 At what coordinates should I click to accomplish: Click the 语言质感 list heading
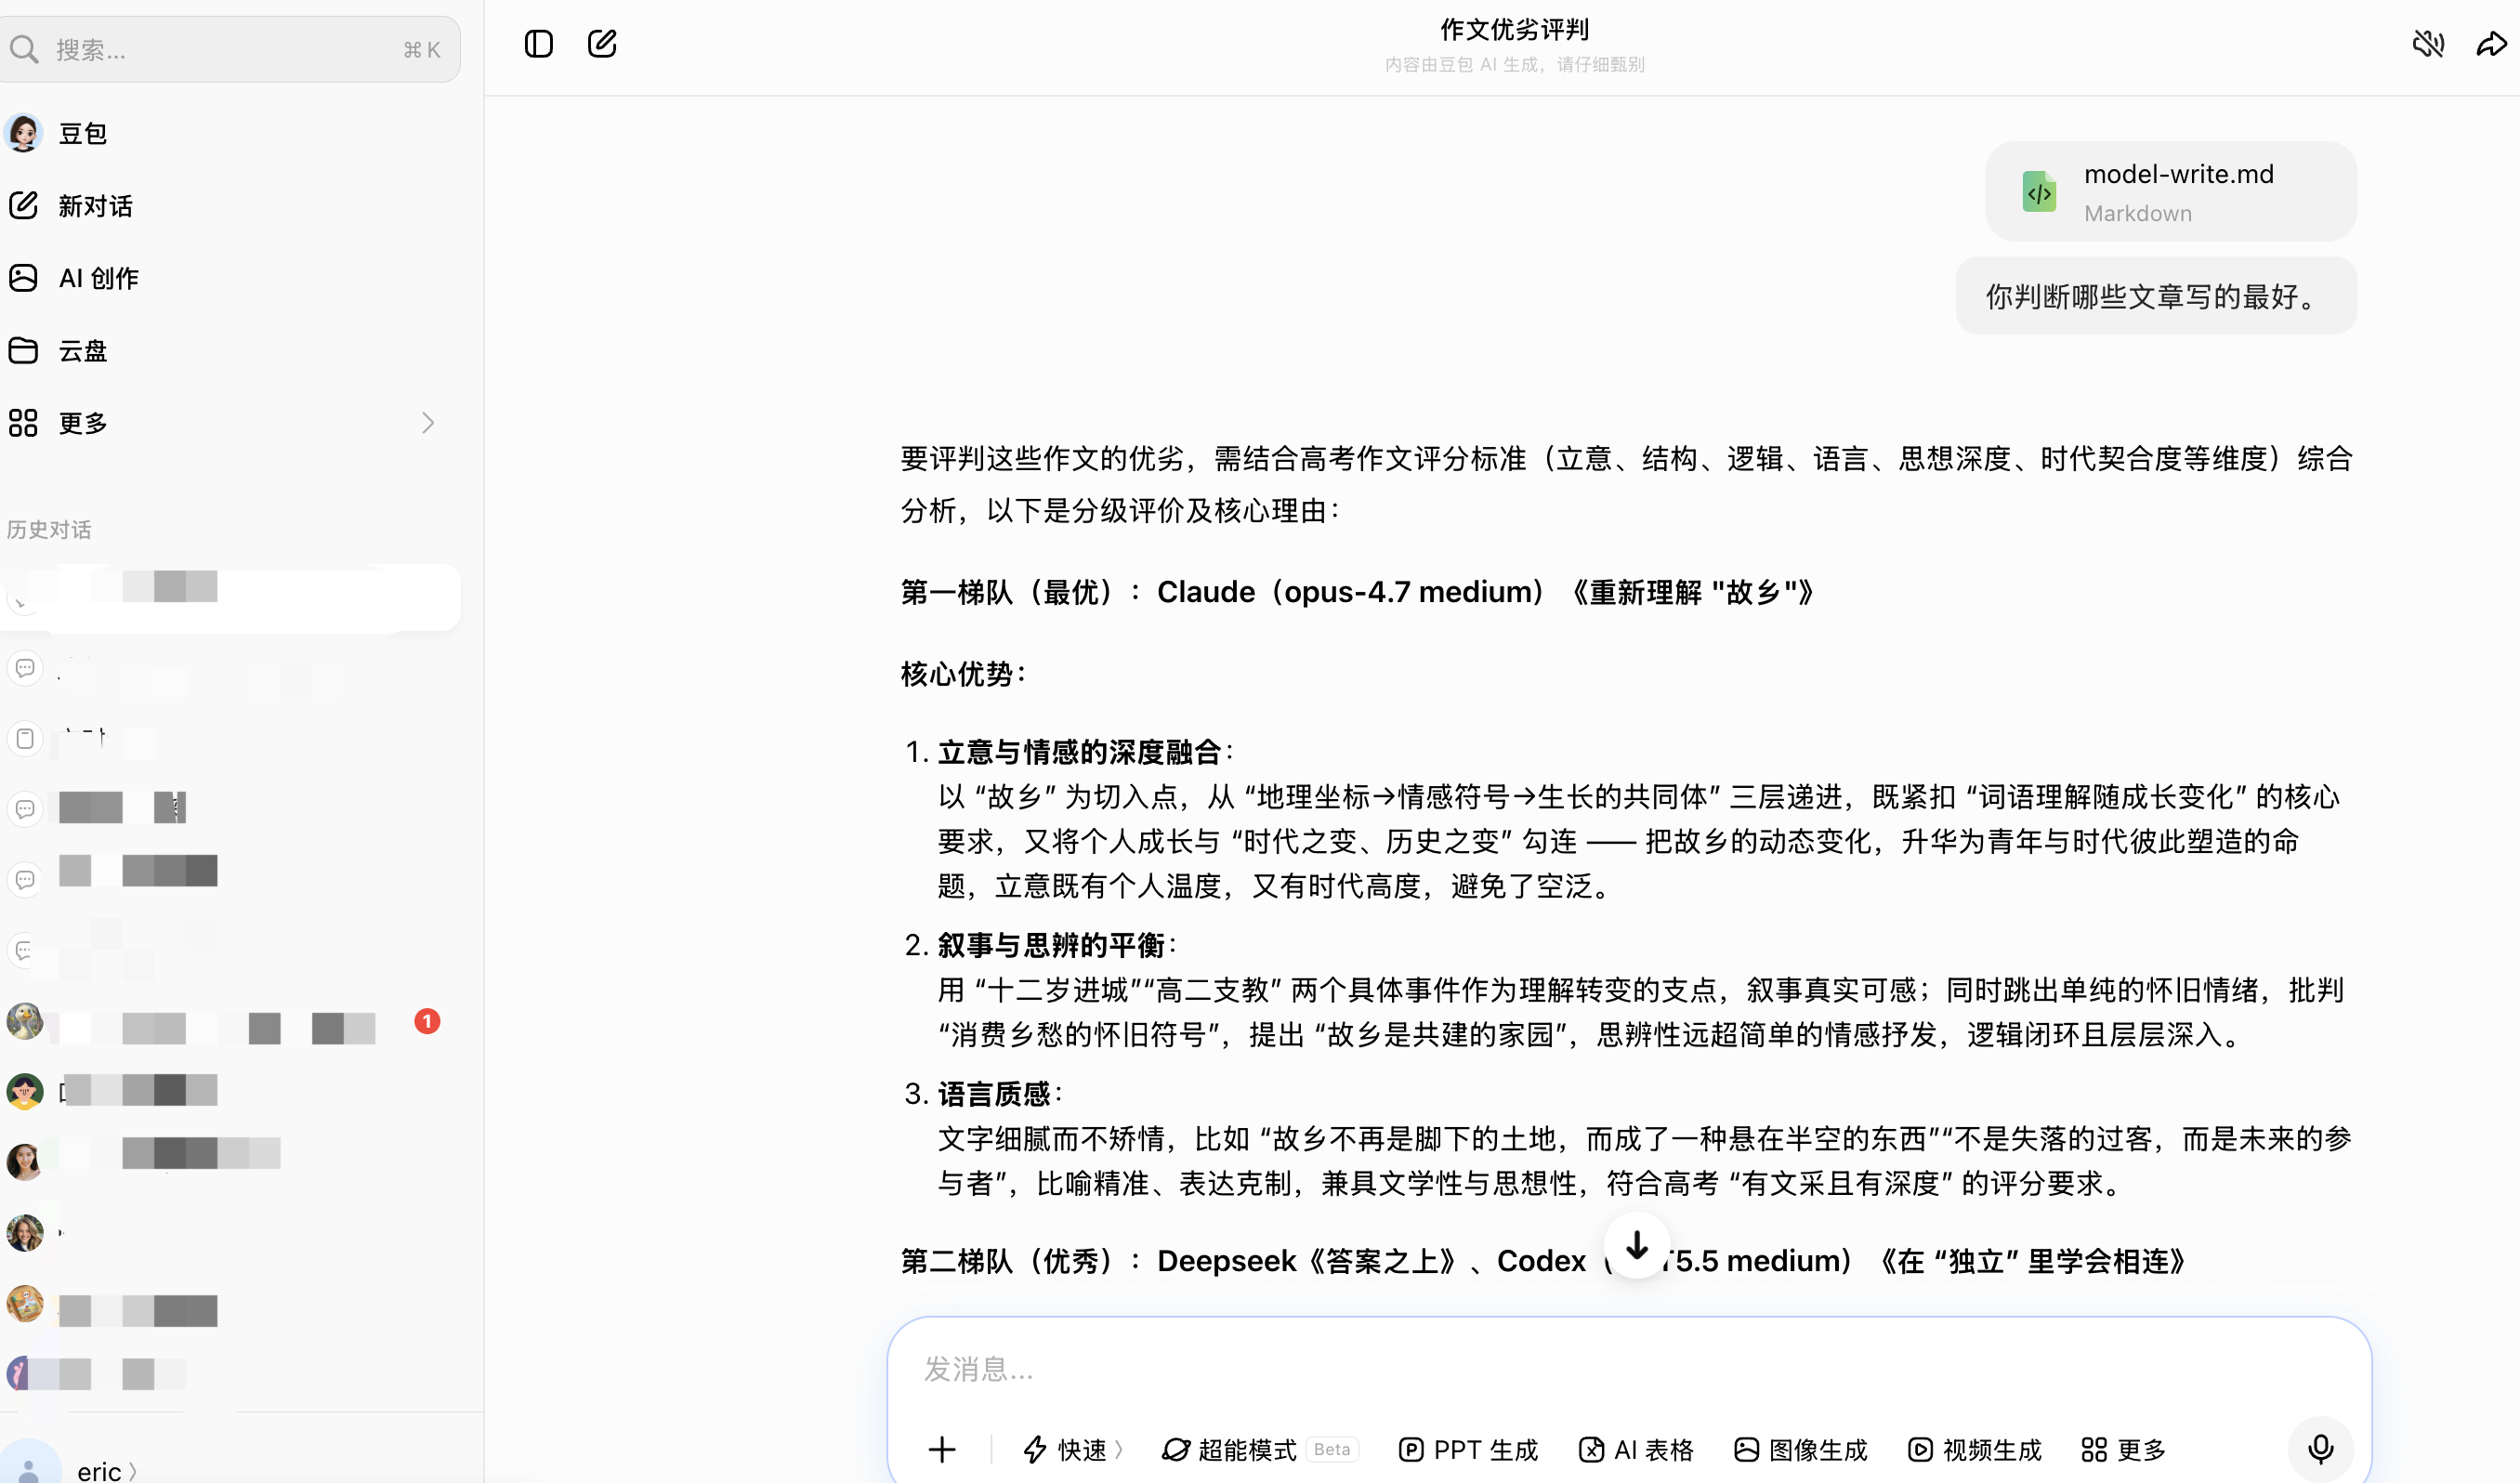point(994,1094)
